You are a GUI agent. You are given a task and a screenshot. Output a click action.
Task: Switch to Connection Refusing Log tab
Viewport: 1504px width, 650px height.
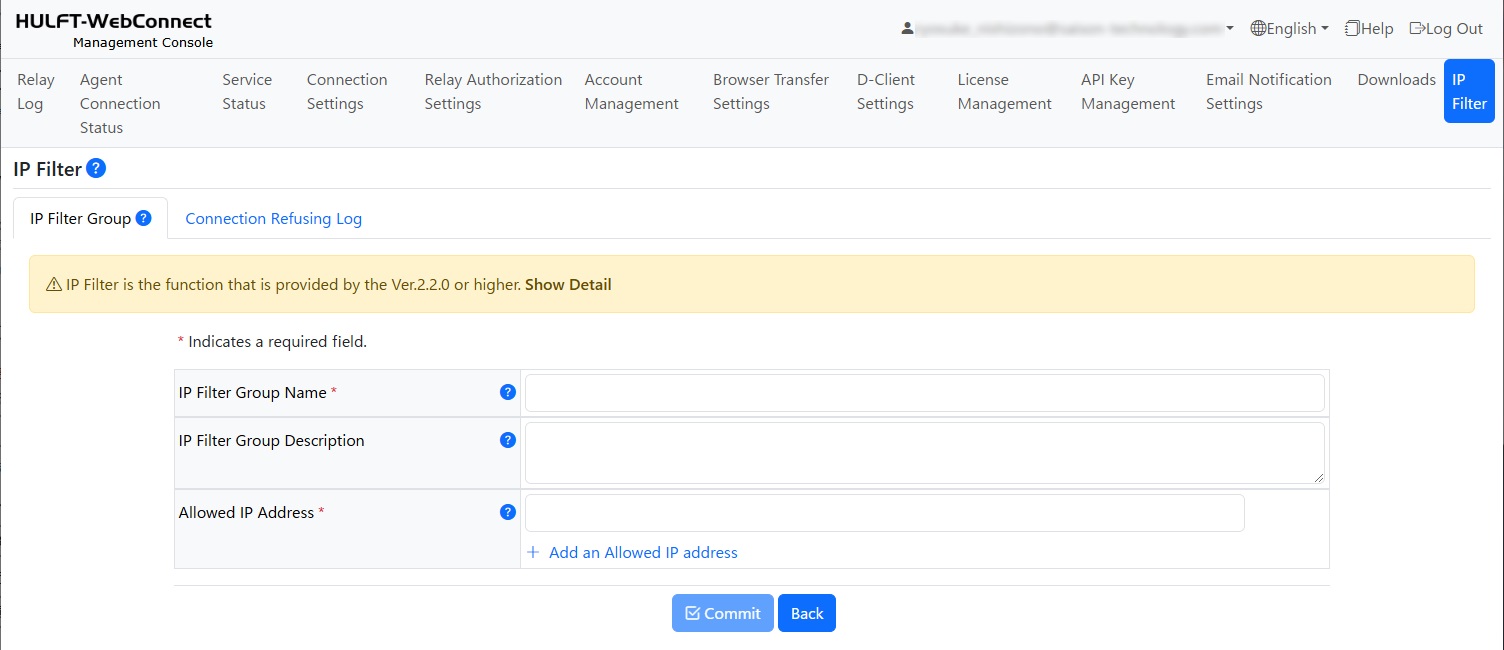pos(274,218)
